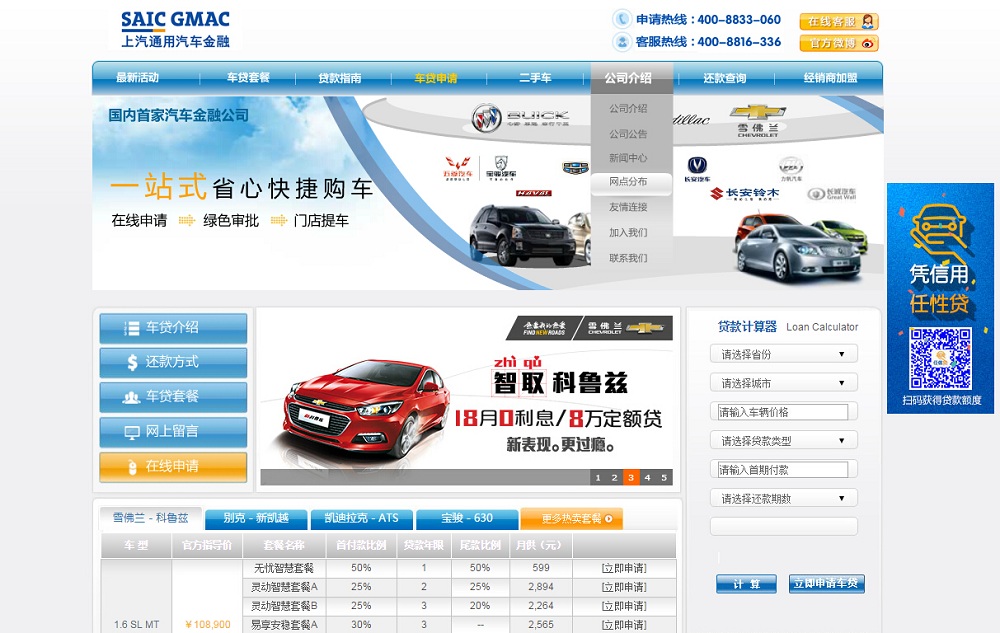Screen dimensions: 1000x633
Task: Click the 长安铃木 Suzuki logo
Action: click(744, 194)
